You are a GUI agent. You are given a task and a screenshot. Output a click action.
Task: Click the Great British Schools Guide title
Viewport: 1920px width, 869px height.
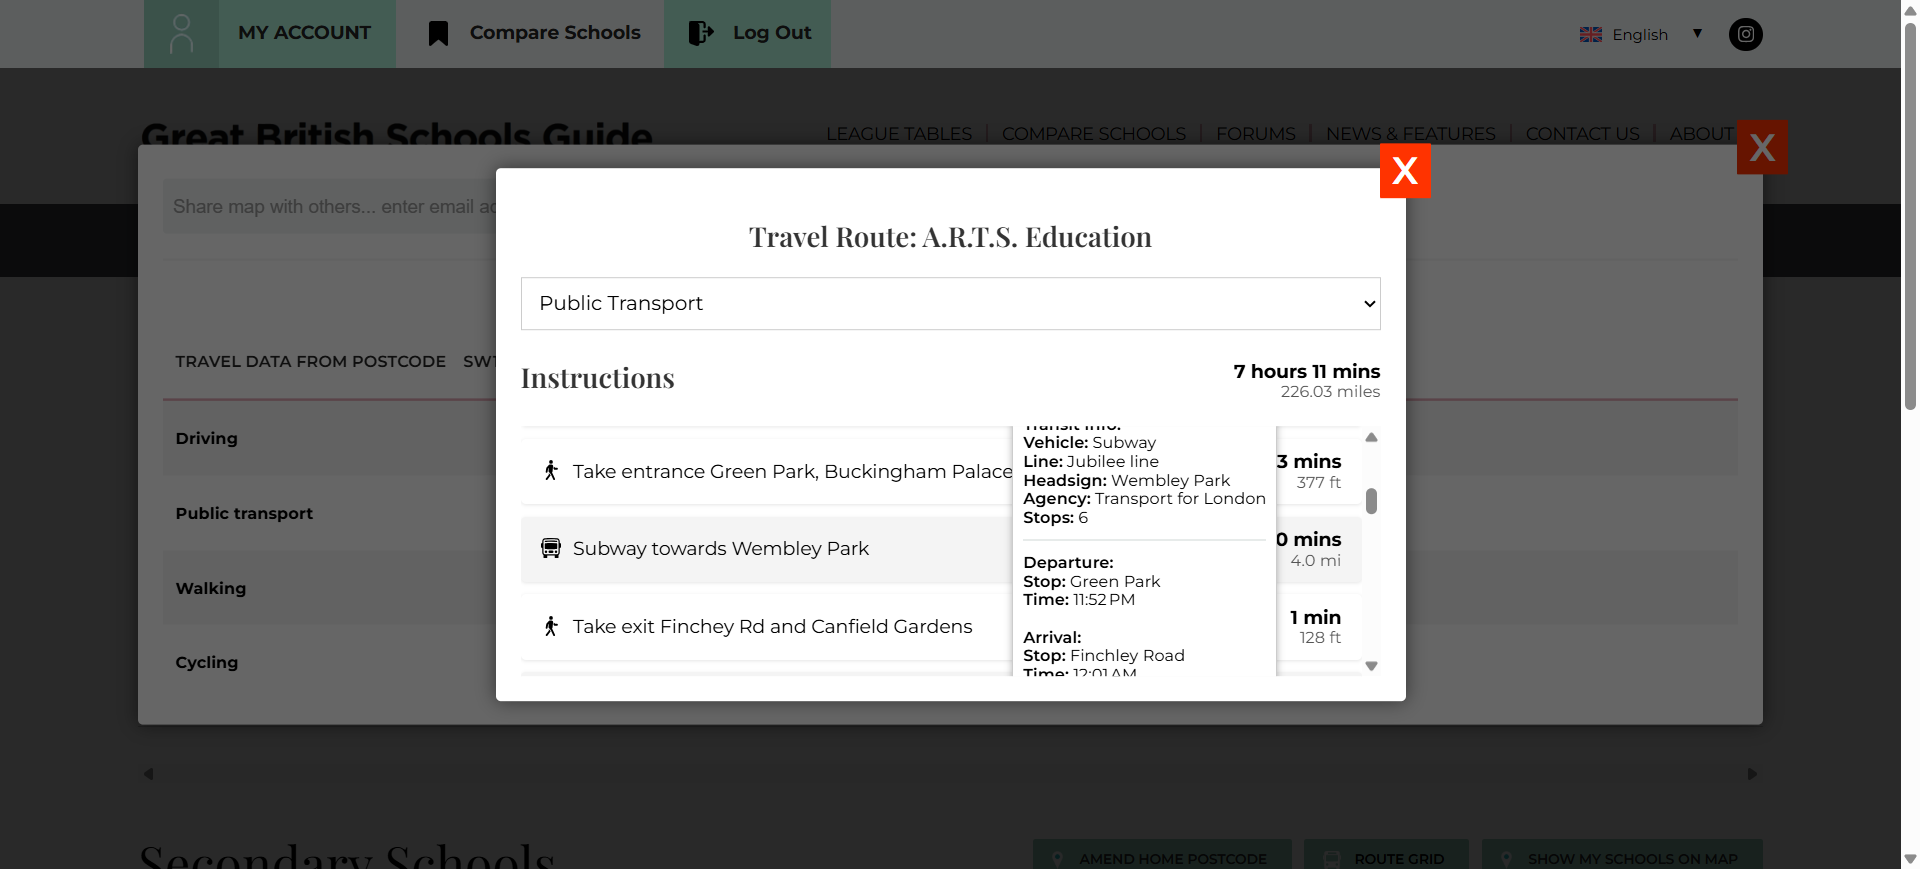pyautogui.click(x=397, y=134)
